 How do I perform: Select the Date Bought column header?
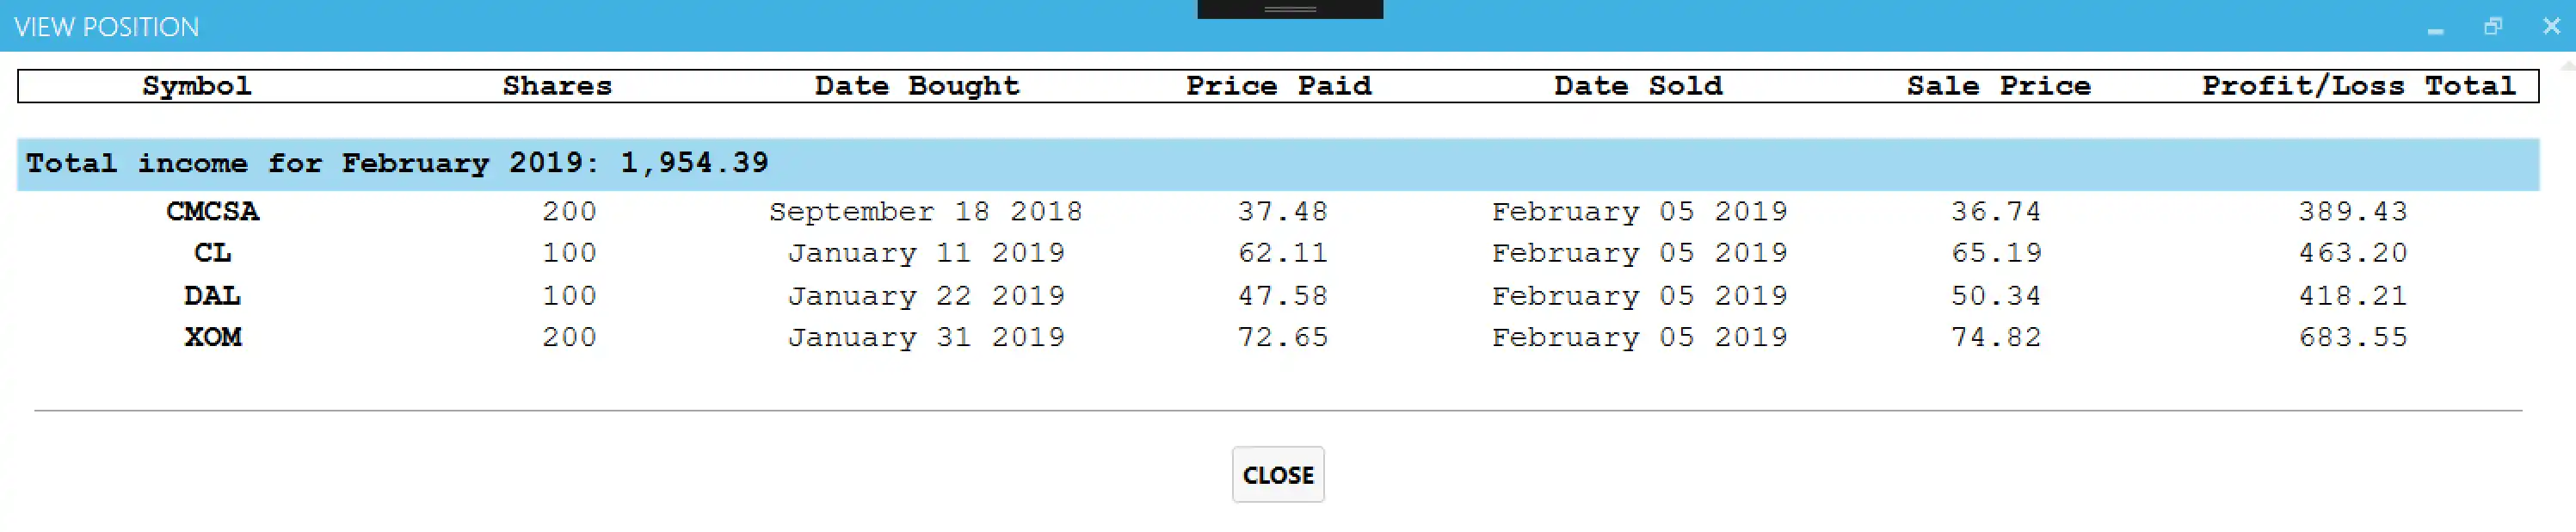pyautogui.click(x=917, y=86)
